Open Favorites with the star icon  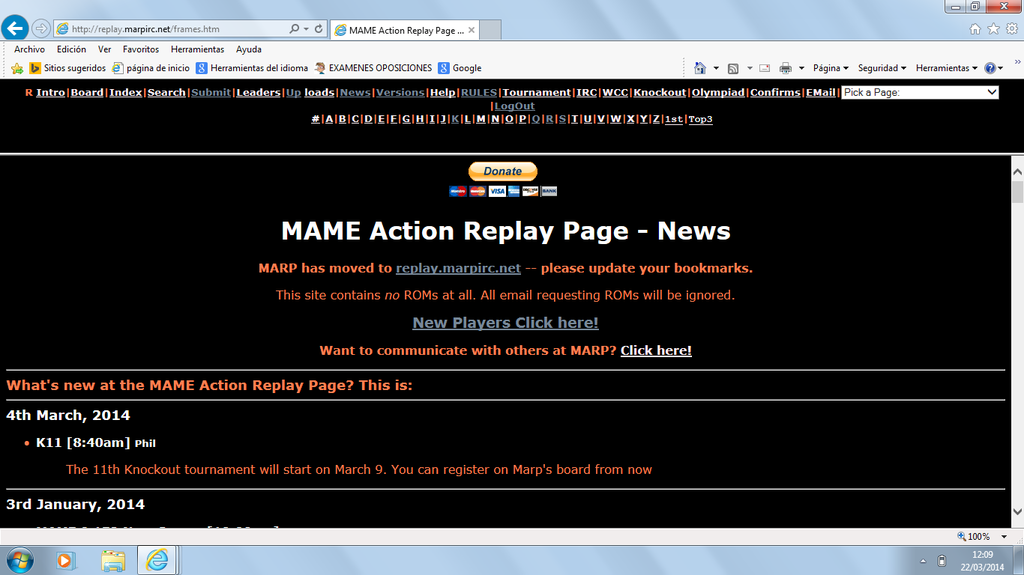pos(993,29)
